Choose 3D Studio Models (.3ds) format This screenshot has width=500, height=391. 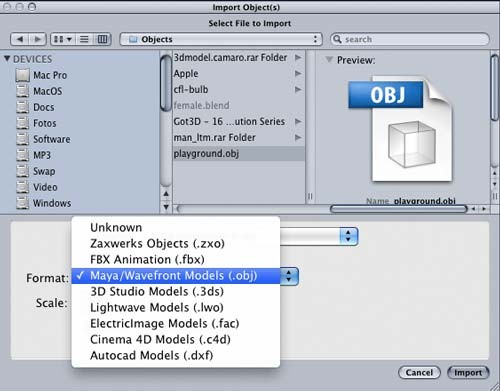click(176, 291)
